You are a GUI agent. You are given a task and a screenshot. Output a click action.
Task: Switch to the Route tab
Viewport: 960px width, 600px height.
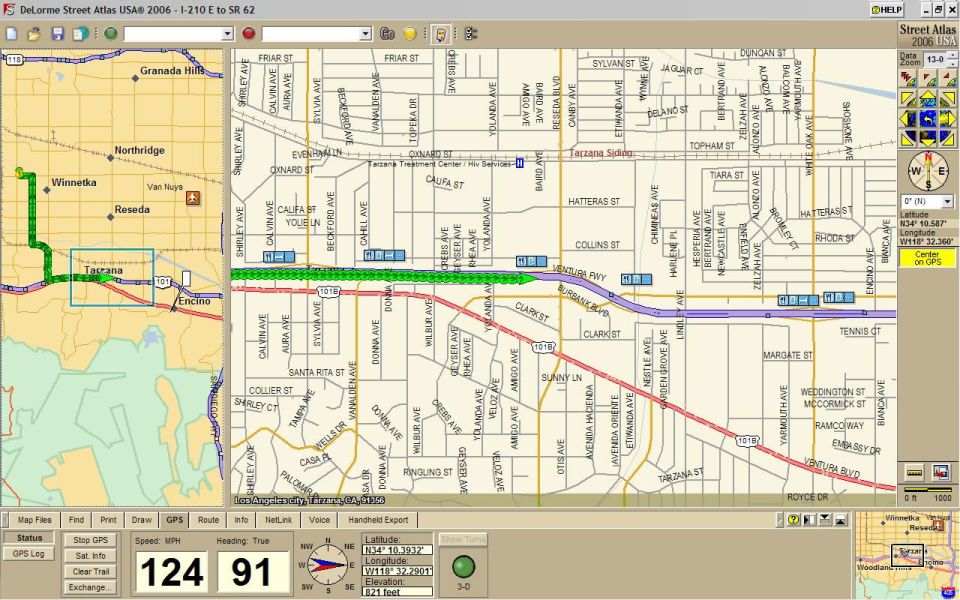coord(208,520)
